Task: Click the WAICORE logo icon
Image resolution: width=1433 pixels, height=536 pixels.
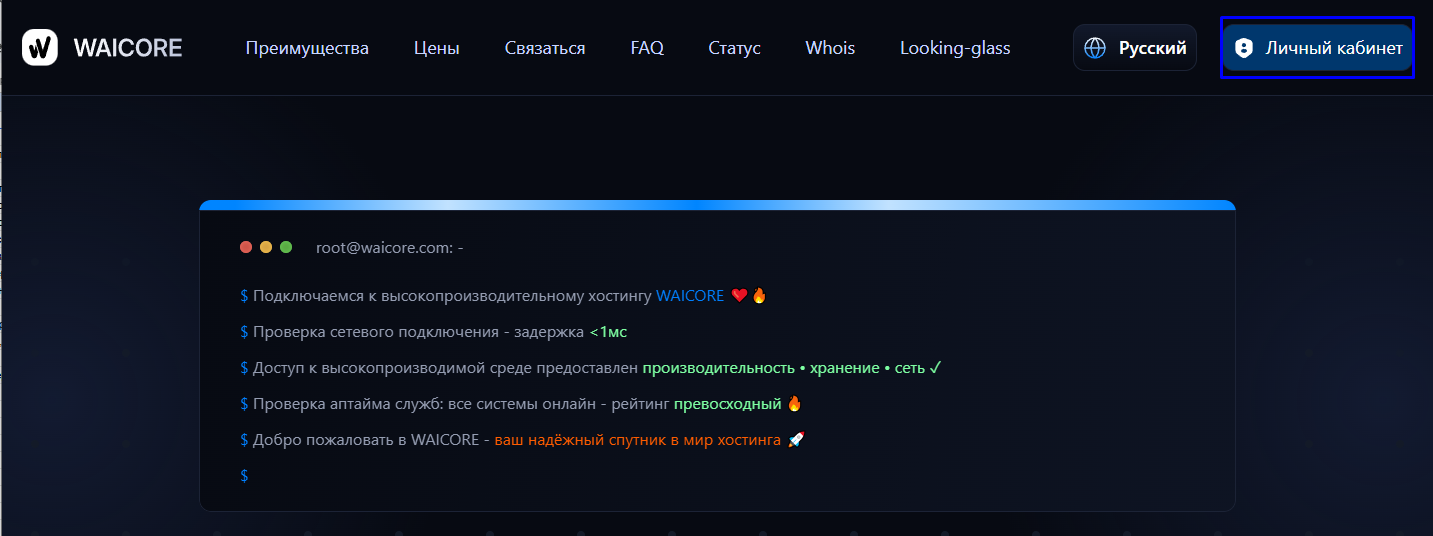Action: coord(40,47)
